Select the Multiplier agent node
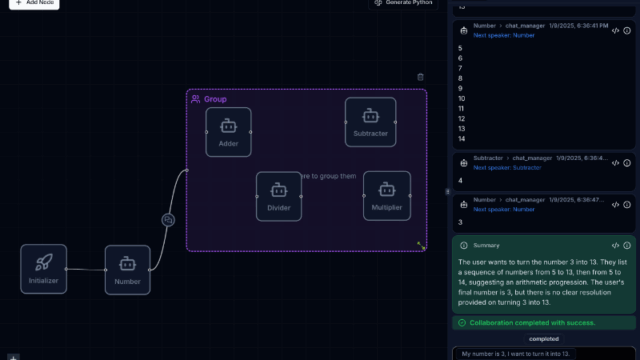This screenshot has height=360, width=640. (x=387, y=196)
